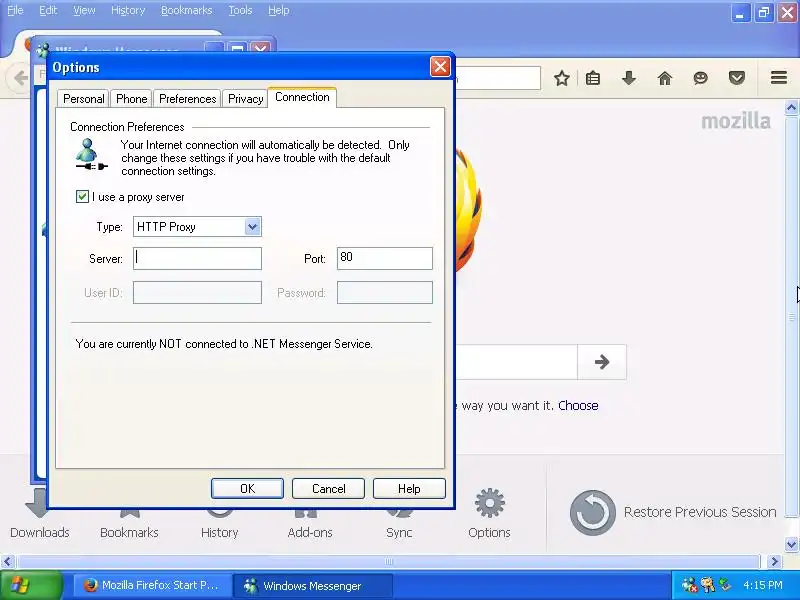Click the Firefox start page search box
Viewport: 800px width, 600px height.
(516, 362)
